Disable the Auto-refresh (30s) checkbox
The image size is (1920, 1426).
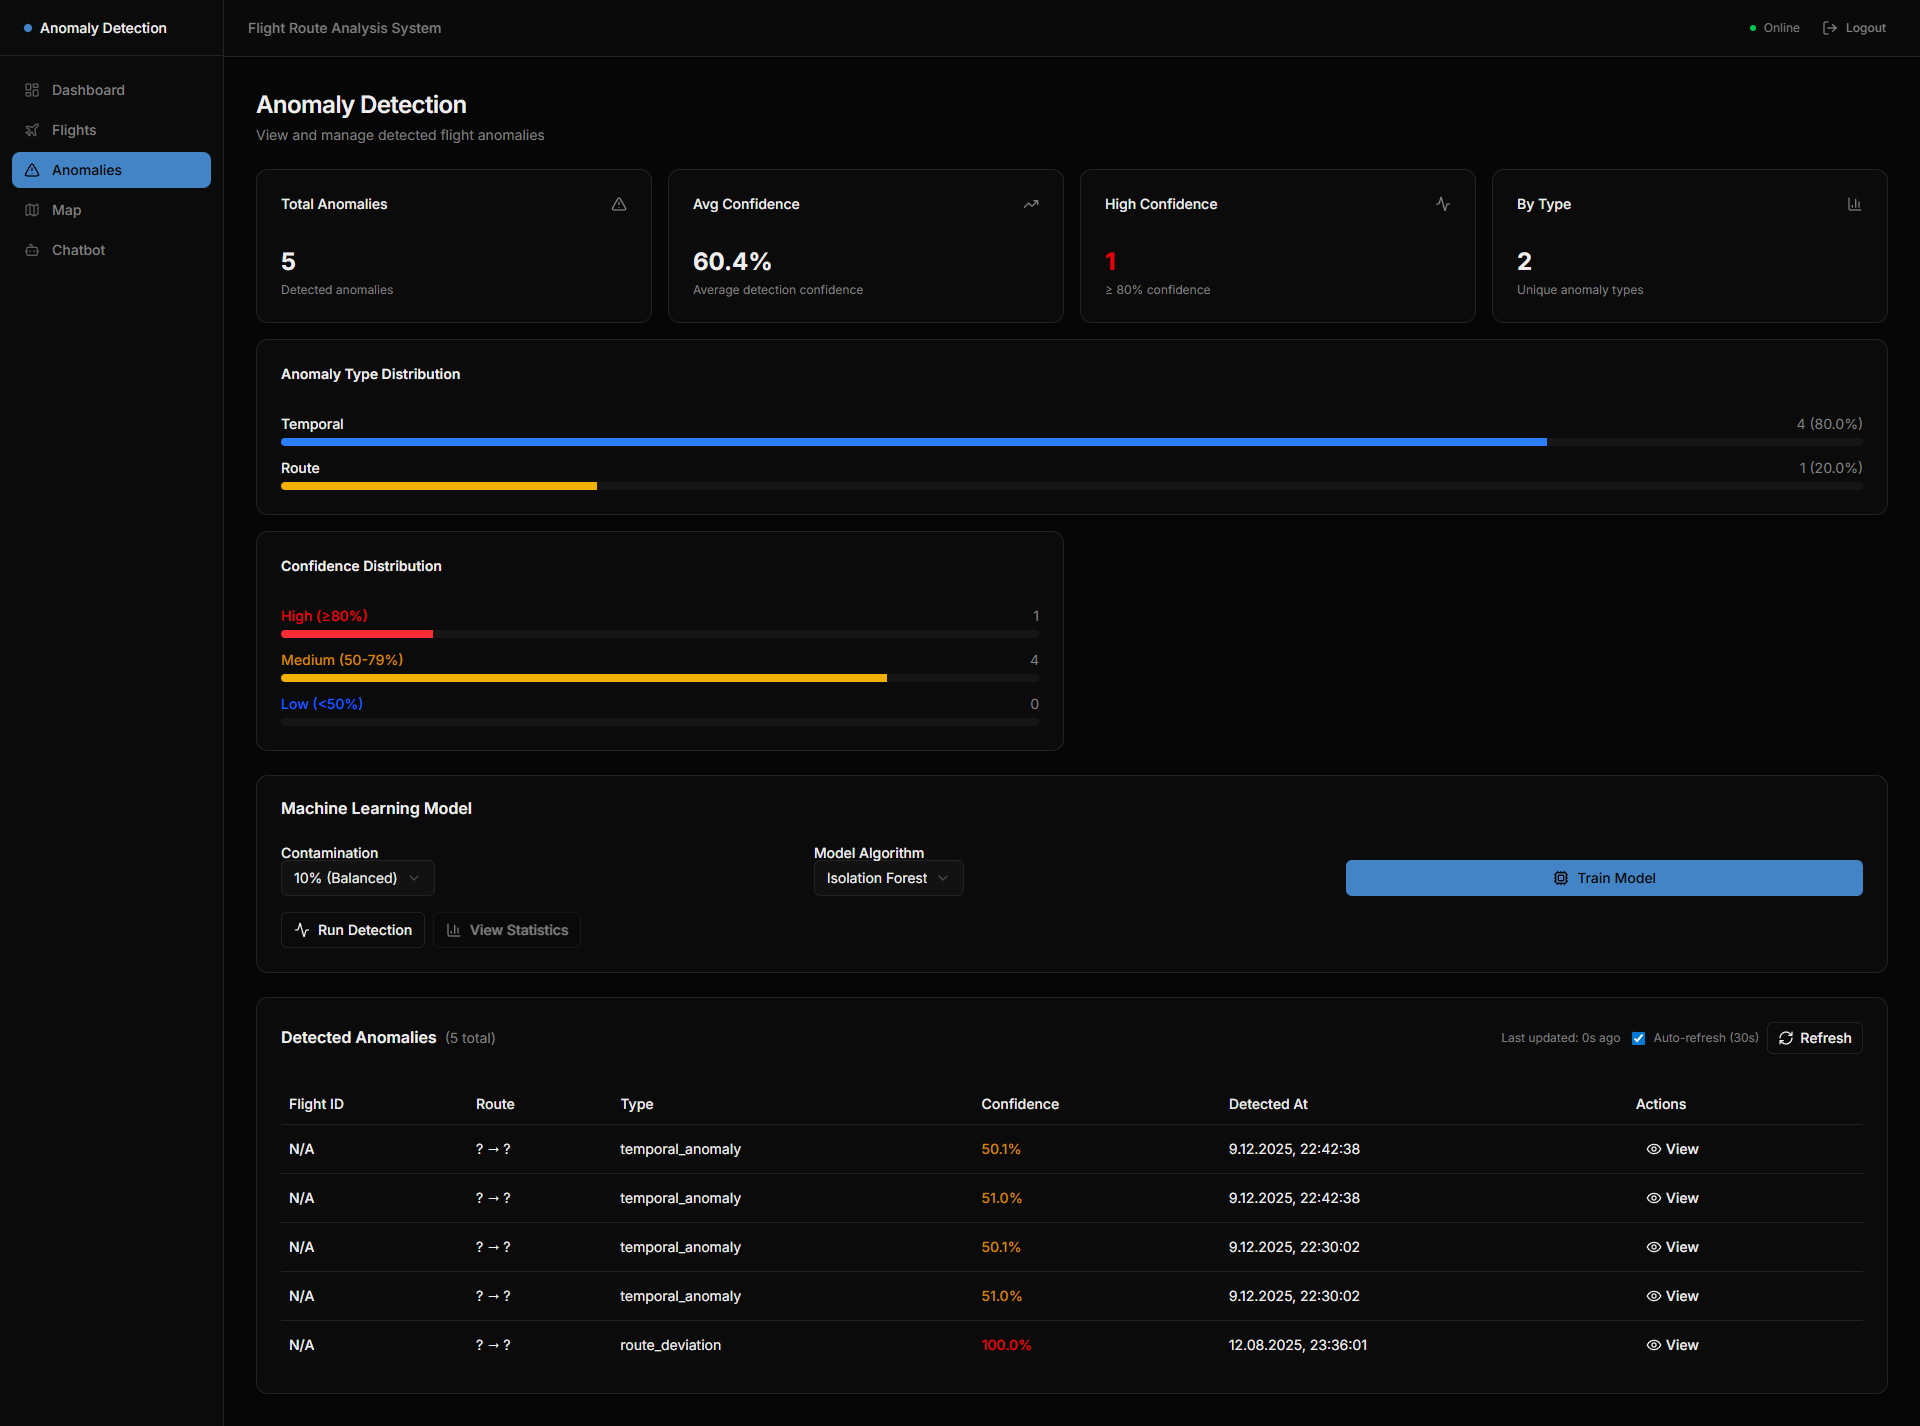[1638, 1038]
